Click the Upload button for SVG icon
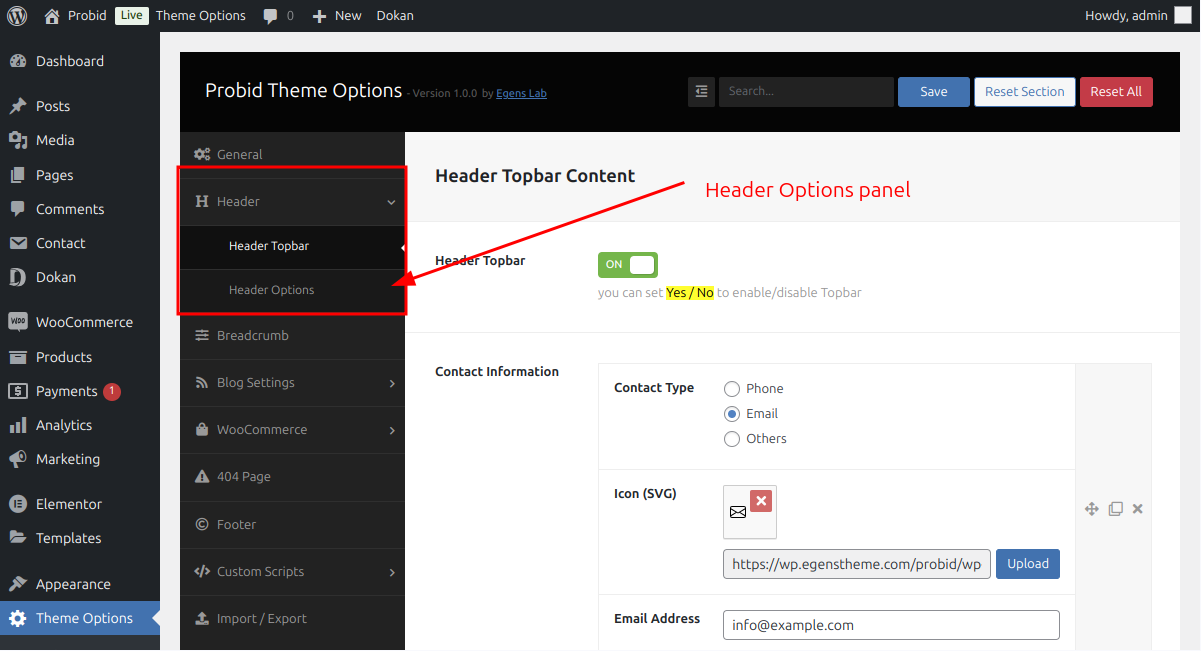The height and width of the screenshot is (651, 1201). point(1028,564)
